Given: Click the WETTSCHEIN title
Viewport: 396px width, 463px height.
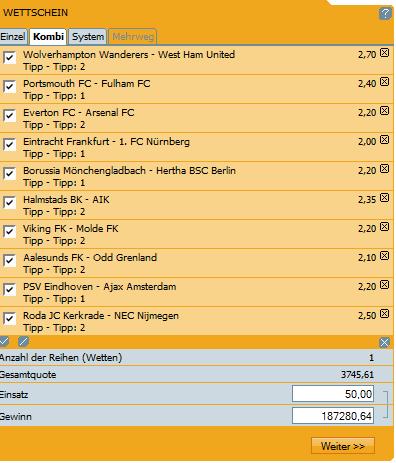Looking at the screenshot, I should 35,13.
